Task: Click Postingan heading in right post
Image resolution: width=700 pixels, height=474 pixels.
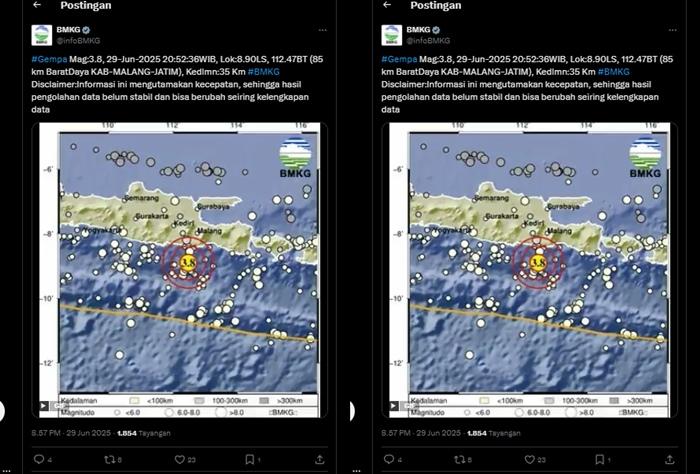Action: (x=436, y=5)
